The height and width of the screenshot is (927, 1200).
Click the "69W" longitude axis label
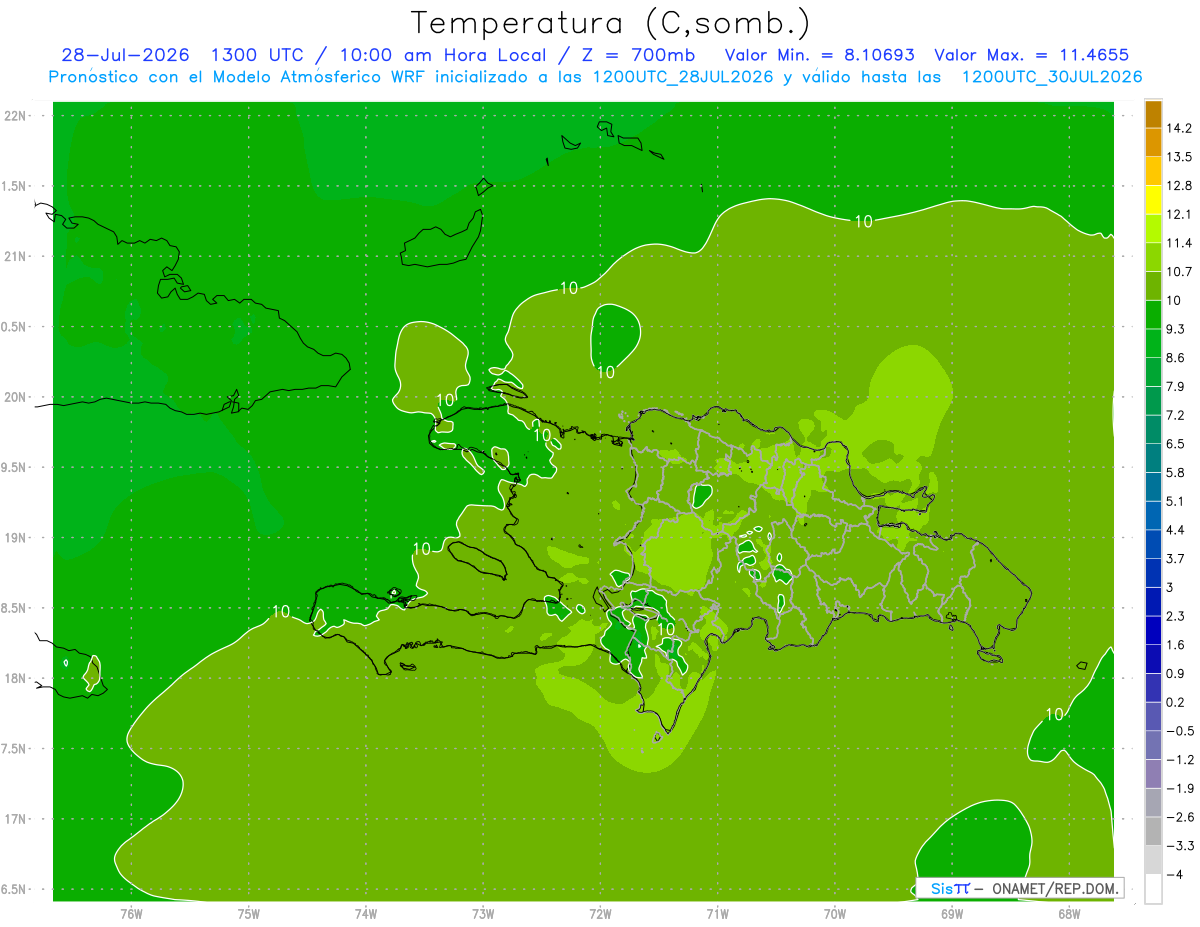951,913
